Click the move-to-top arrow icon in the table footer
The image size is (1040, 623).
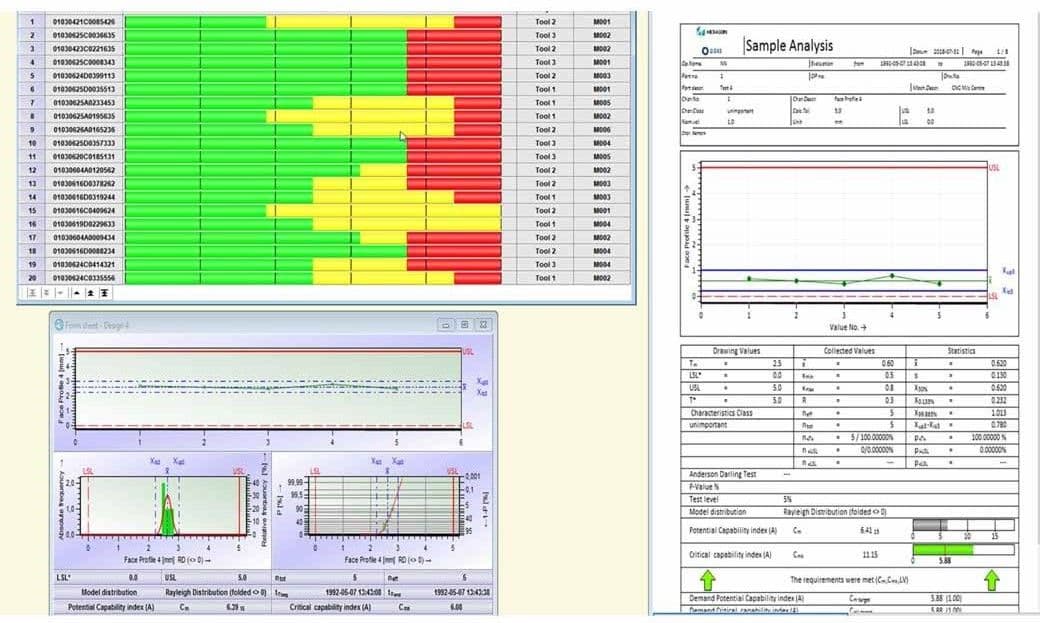coord(104,293)
